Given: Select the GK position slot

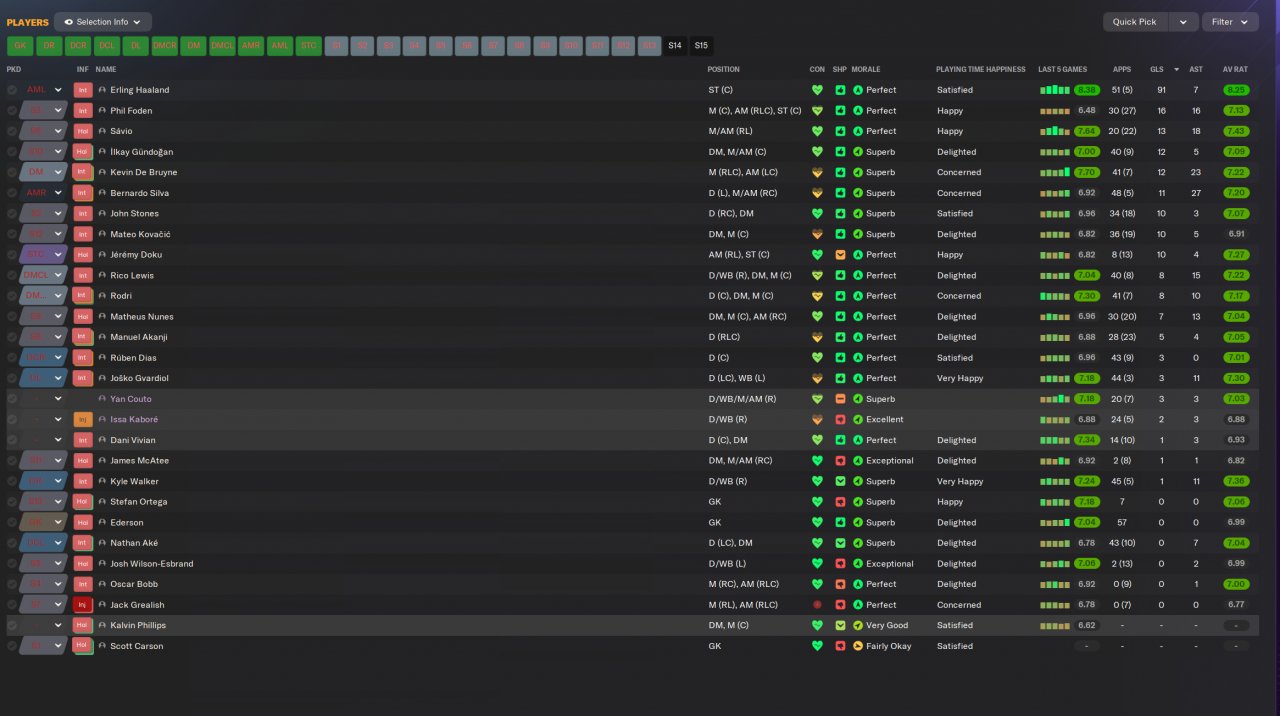Looking at the screenshot, I should tap(20, 46).
